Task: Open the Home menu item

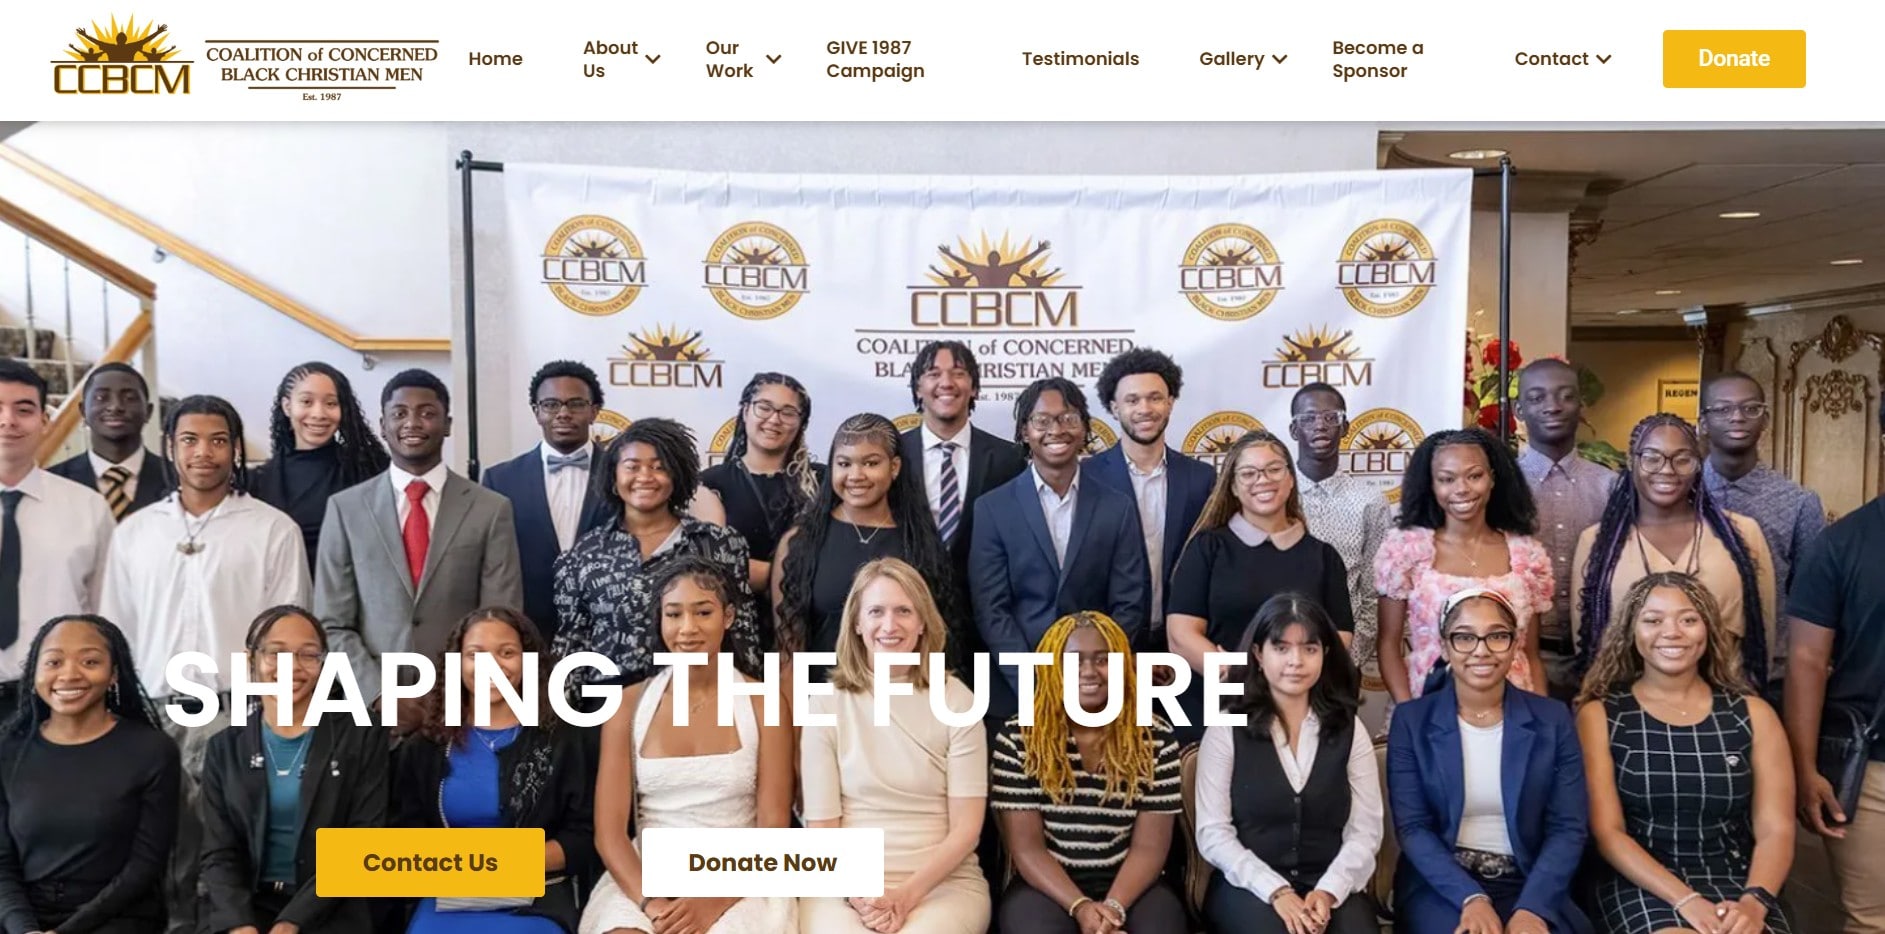Action: (x=495, y=59)
